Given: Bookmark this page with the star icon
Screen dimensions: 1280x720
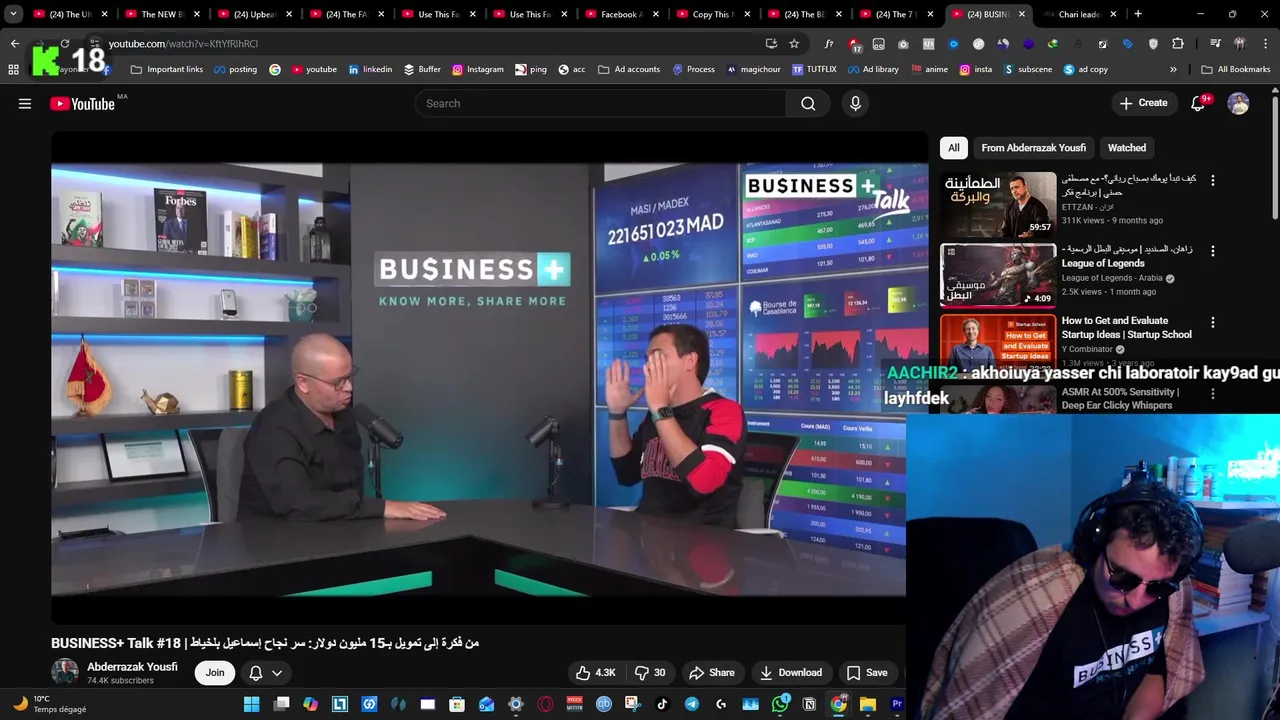Looking at the screenshot, I should coord(794,43).
